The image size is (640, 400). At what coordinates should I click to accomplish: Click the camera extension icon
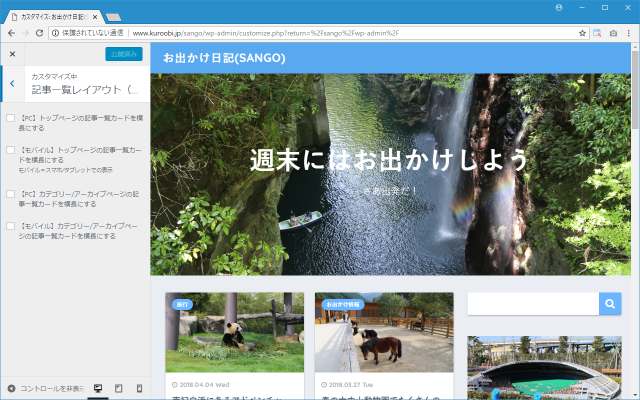[613, 33]
